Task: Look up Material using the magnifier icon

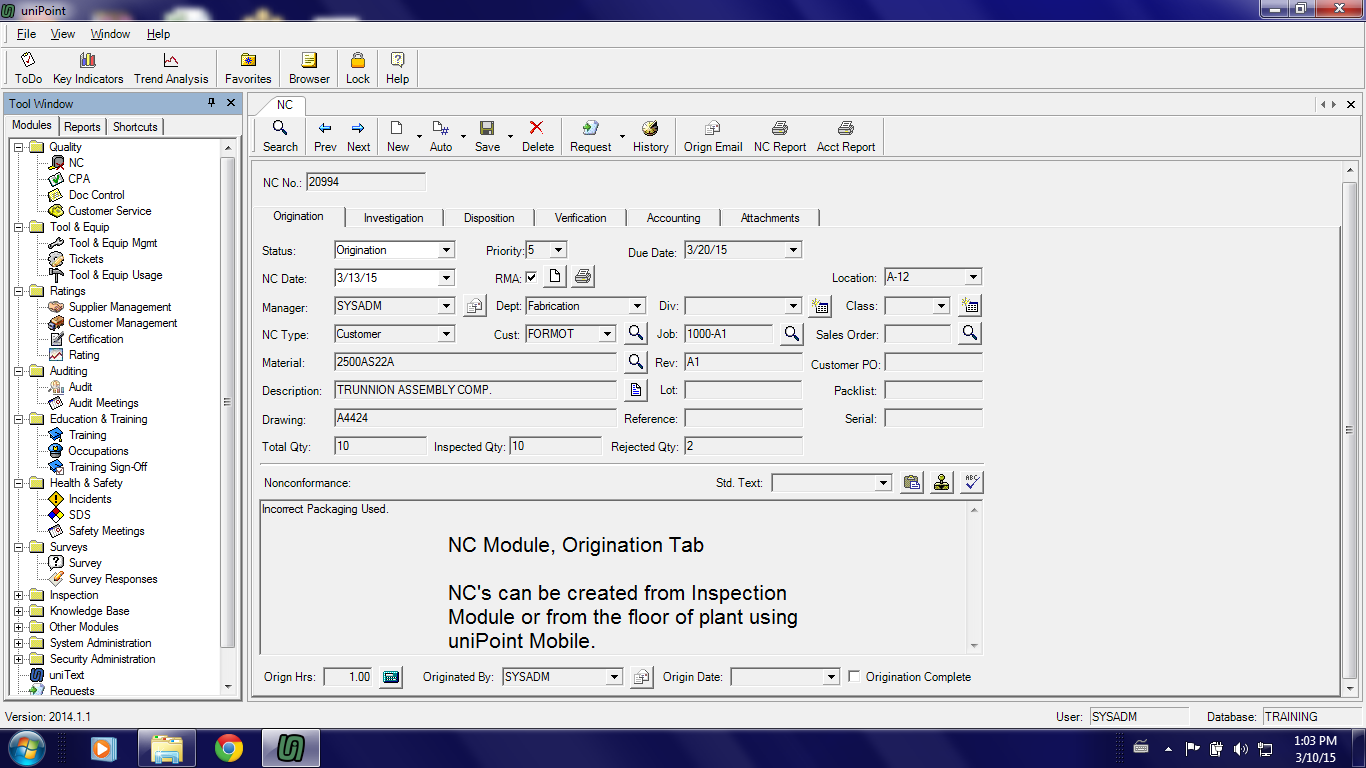Action: click(x=636, y=362)
